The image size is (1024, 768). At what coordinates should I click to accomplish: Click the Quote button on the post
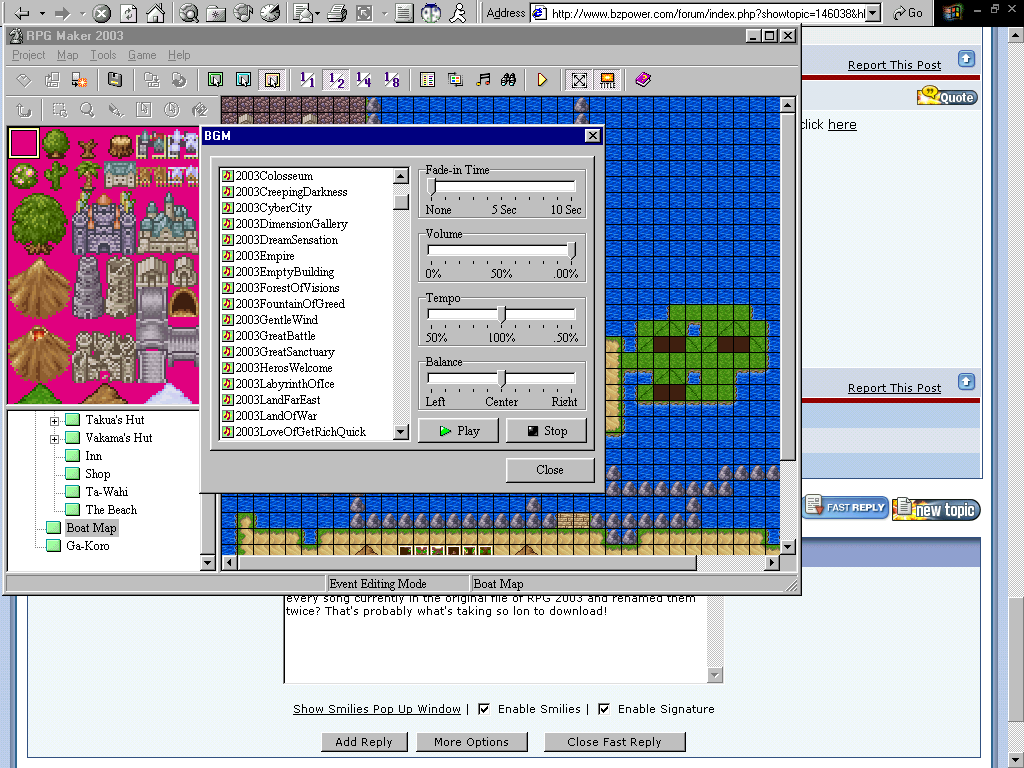click(948, 97)
